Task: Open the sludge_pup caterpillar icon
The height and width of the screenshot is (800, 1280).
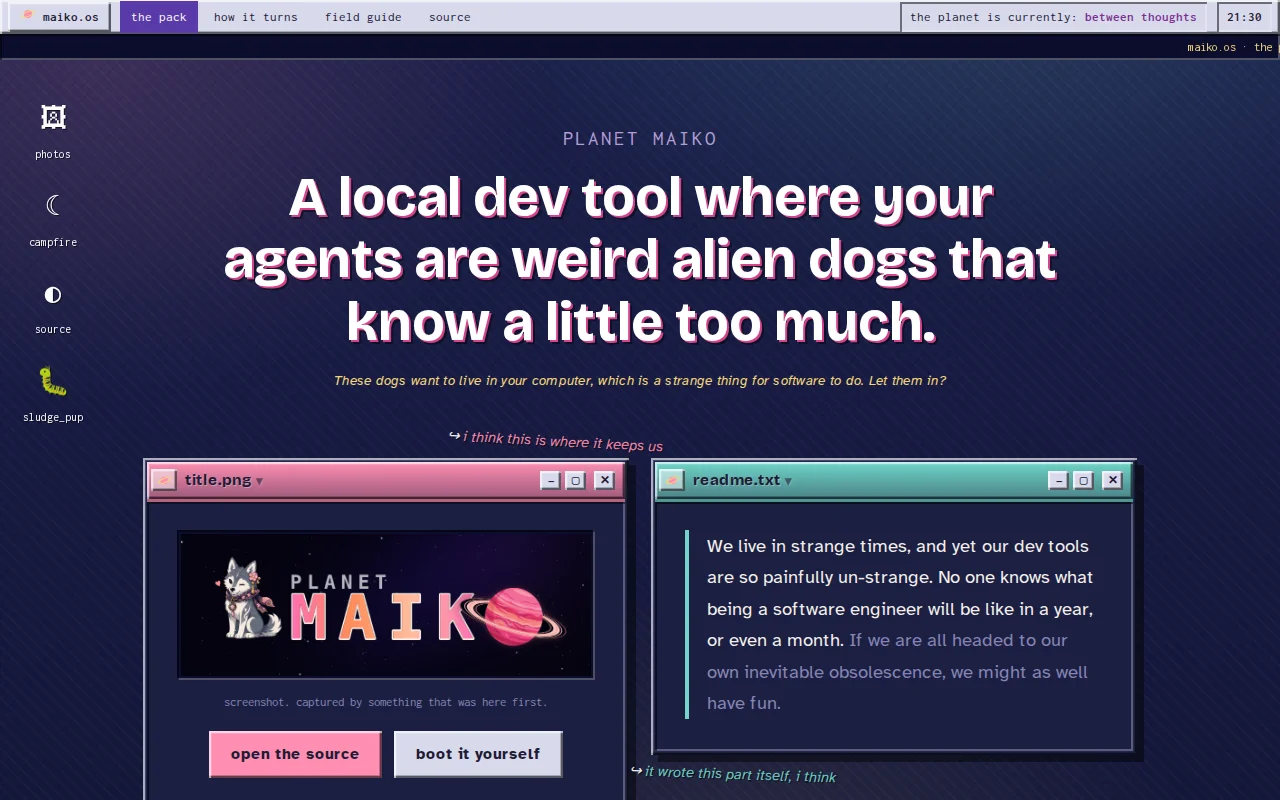Action: click(x=53, y=395)
